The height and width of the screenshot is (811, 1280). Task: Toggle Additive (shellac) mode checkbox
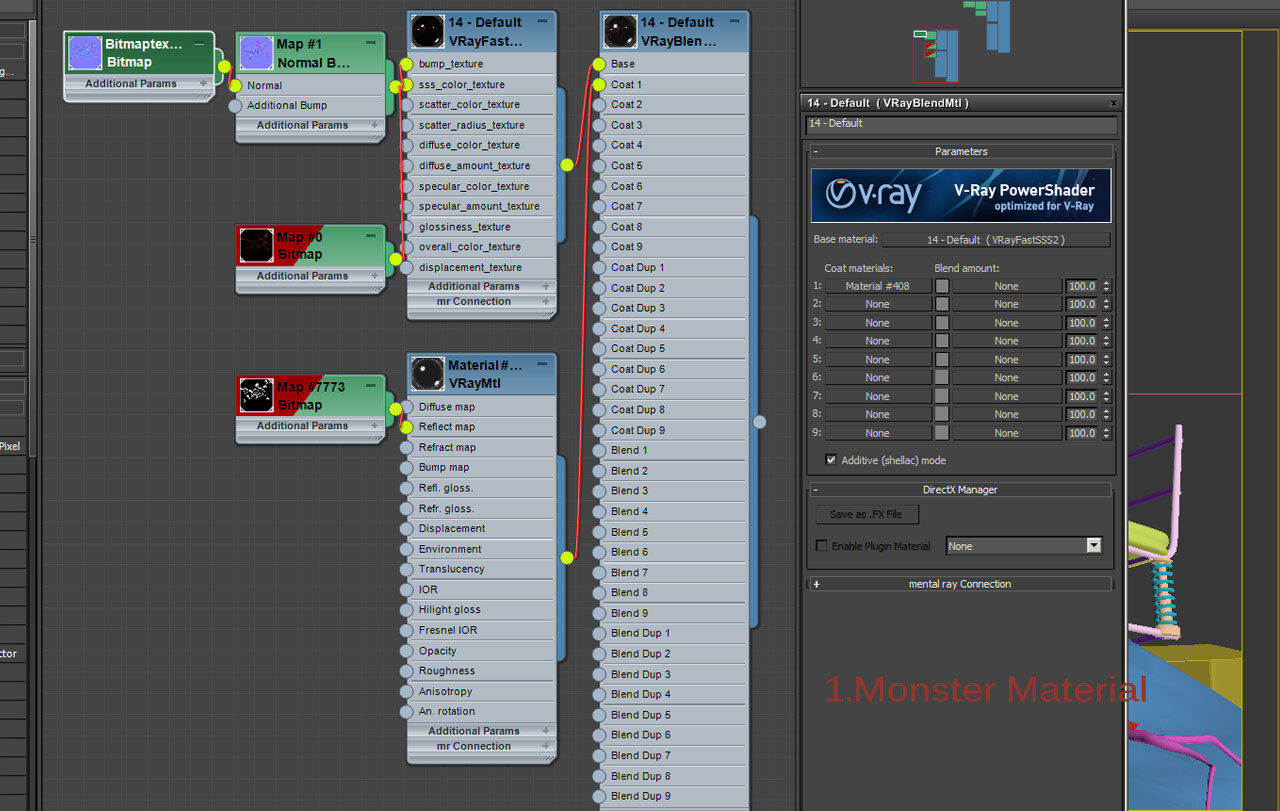point(831,460)
